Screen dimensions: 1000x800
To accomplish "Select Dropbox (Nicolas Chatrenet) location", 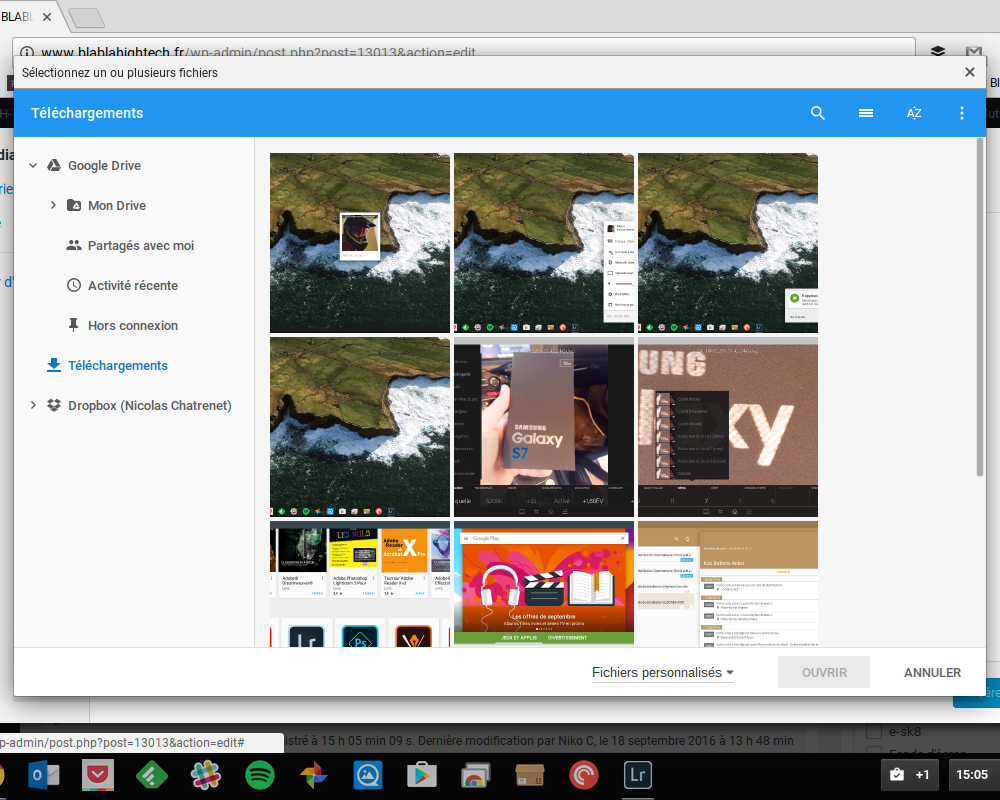I will (150, 406).
